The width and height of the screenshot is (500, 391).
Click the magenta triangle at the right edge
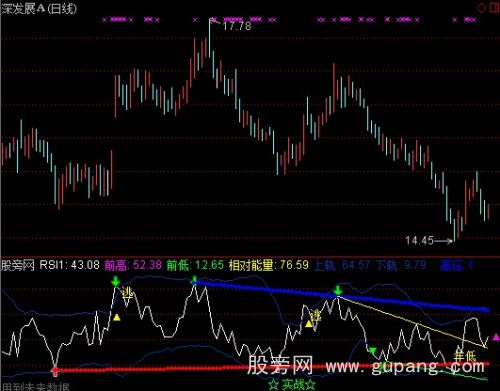[496, 338]
